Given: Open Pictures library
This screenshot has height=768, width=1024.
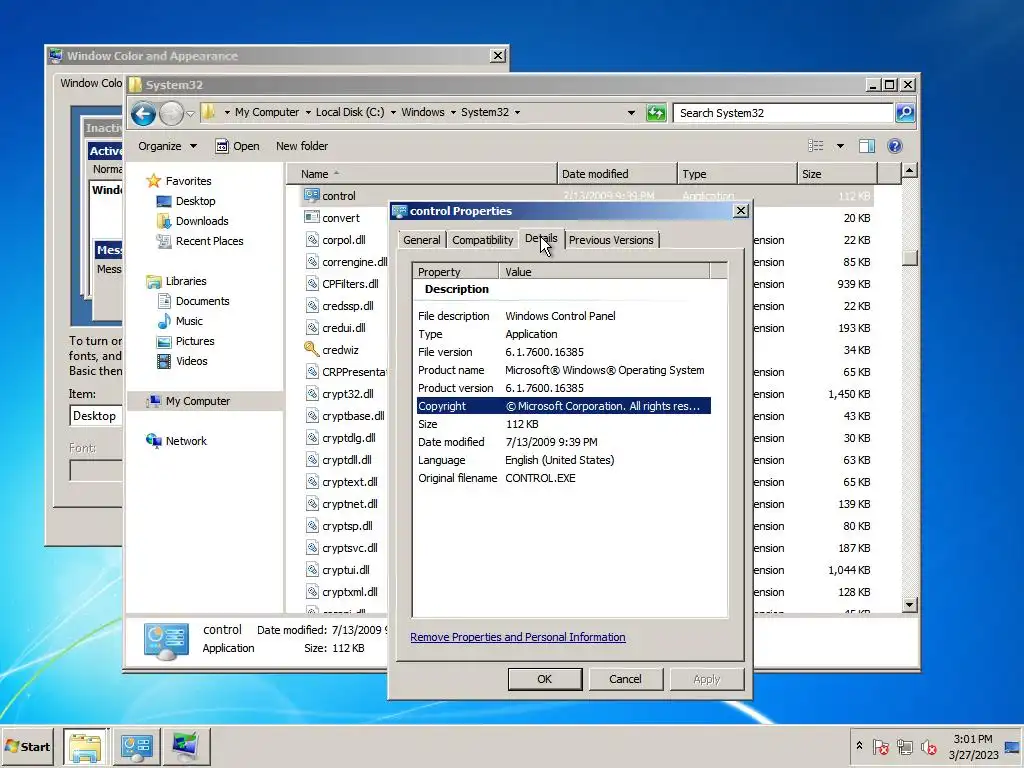Looking at the screenshot, I should (195, 341).
